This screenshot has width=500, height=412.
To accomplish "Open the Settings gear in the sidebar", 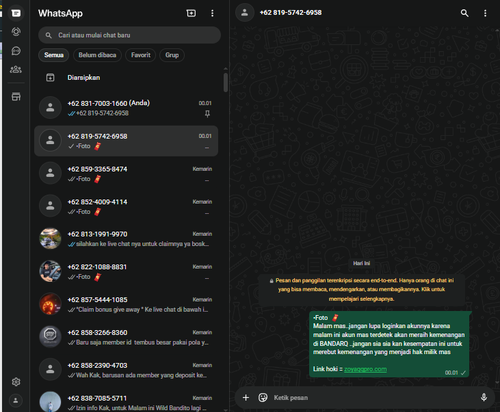I will (x=16, y=382).
